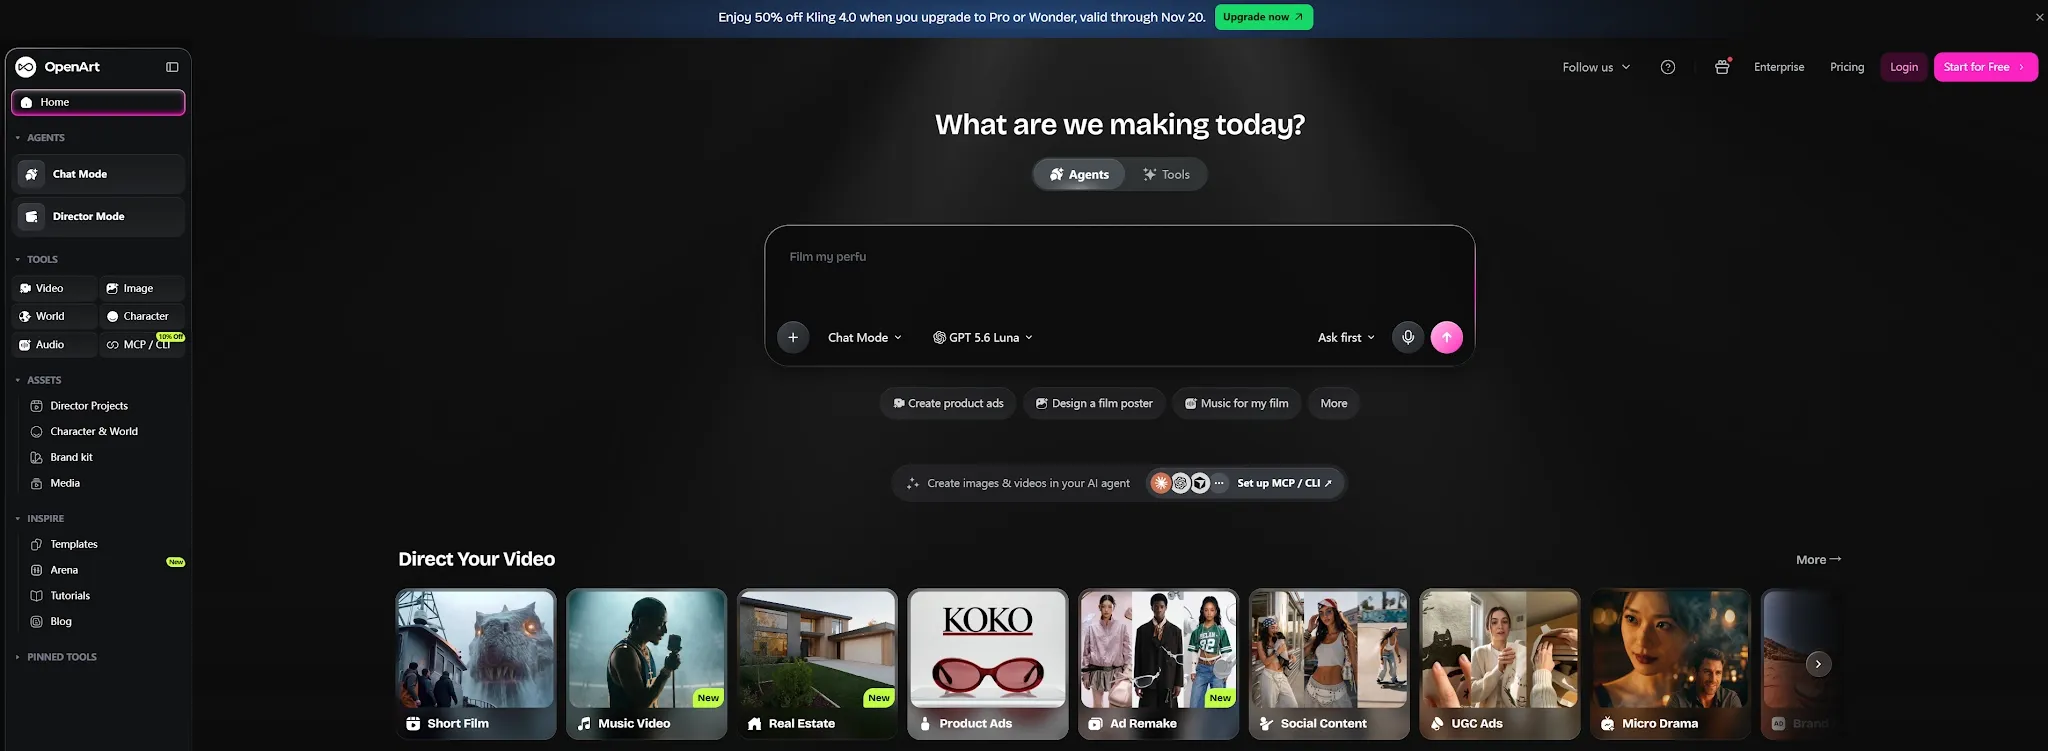This screenshot has width=2048, height=751.
Task: Collapse the ASSETS sidebar section
Action: 39,380
